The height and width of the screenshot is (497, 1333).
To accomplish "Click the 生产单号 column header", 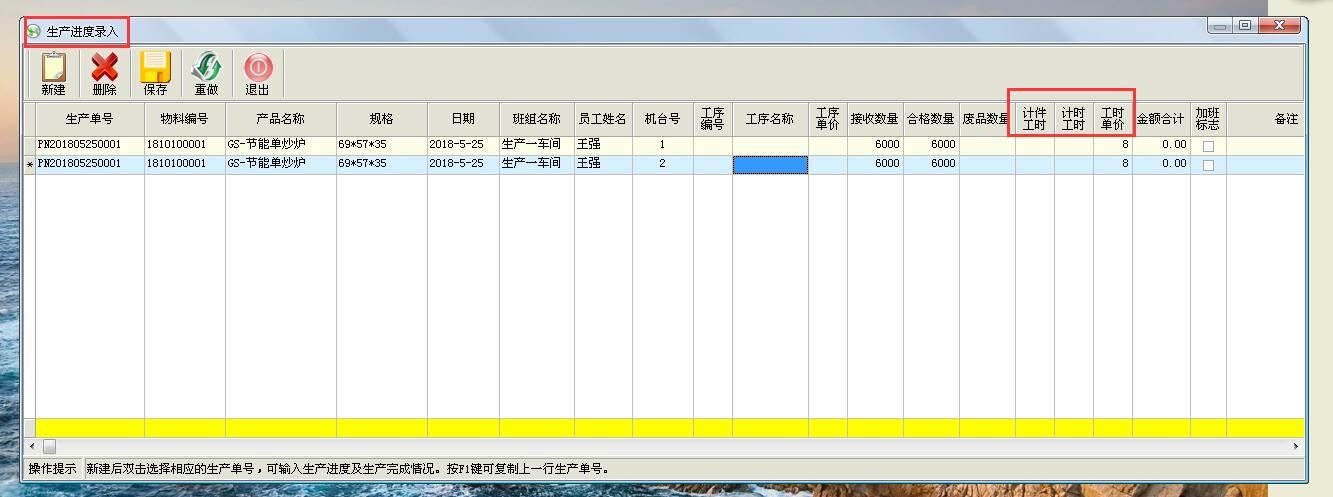I will [90, 119].
